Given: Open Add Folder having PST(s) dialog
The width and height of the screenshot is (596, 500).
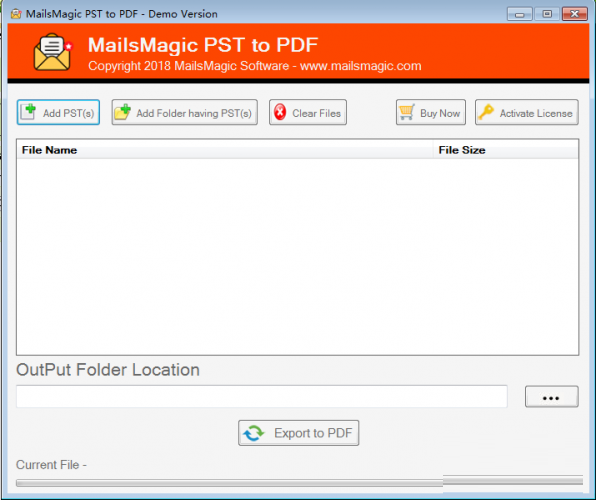Looking at the screenshot, I should click(x=185, y=112).
